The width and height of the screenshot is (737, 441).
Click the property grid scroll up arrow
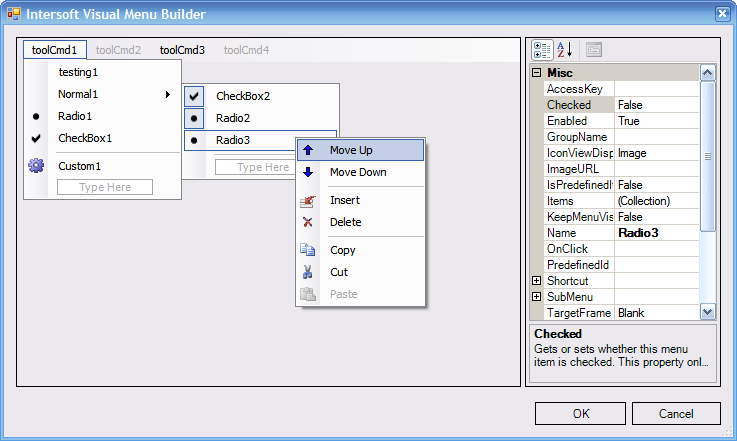(x=708, y=72)
